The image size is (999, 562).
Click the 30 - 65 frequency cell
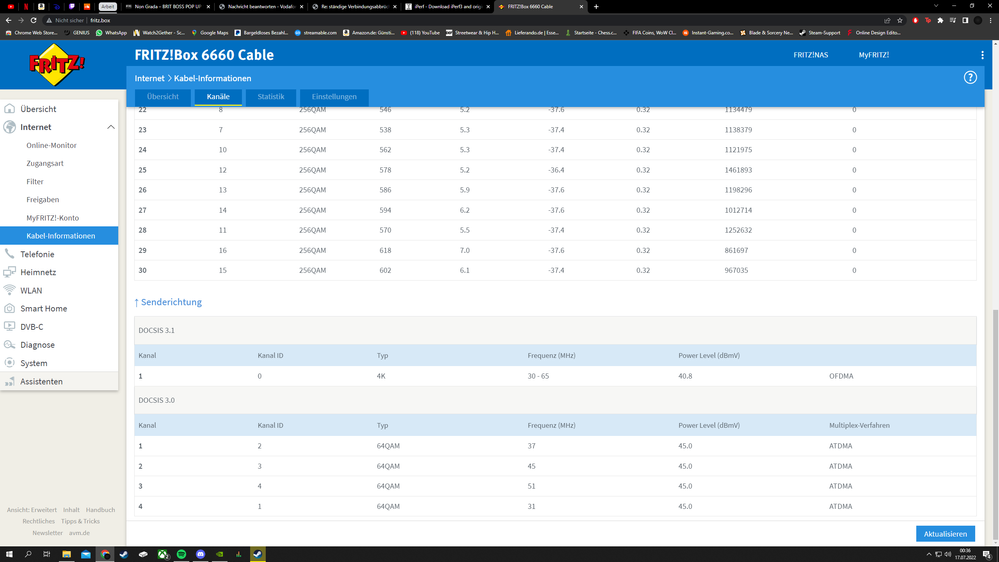[538, 376]
